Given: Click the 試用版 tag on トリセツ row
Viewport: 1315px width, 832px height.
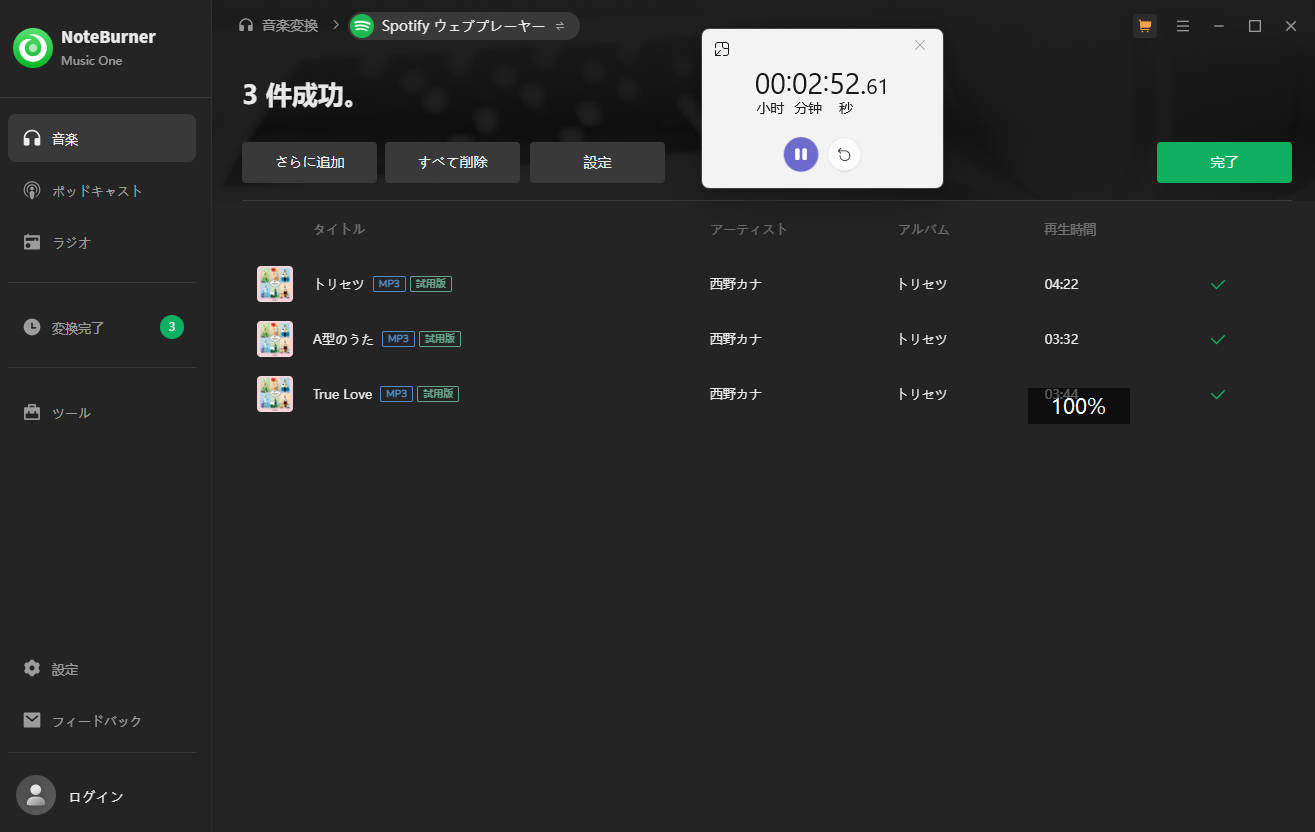Looking at the screenshot, I should pyautogui.click(x=431, y=284).
